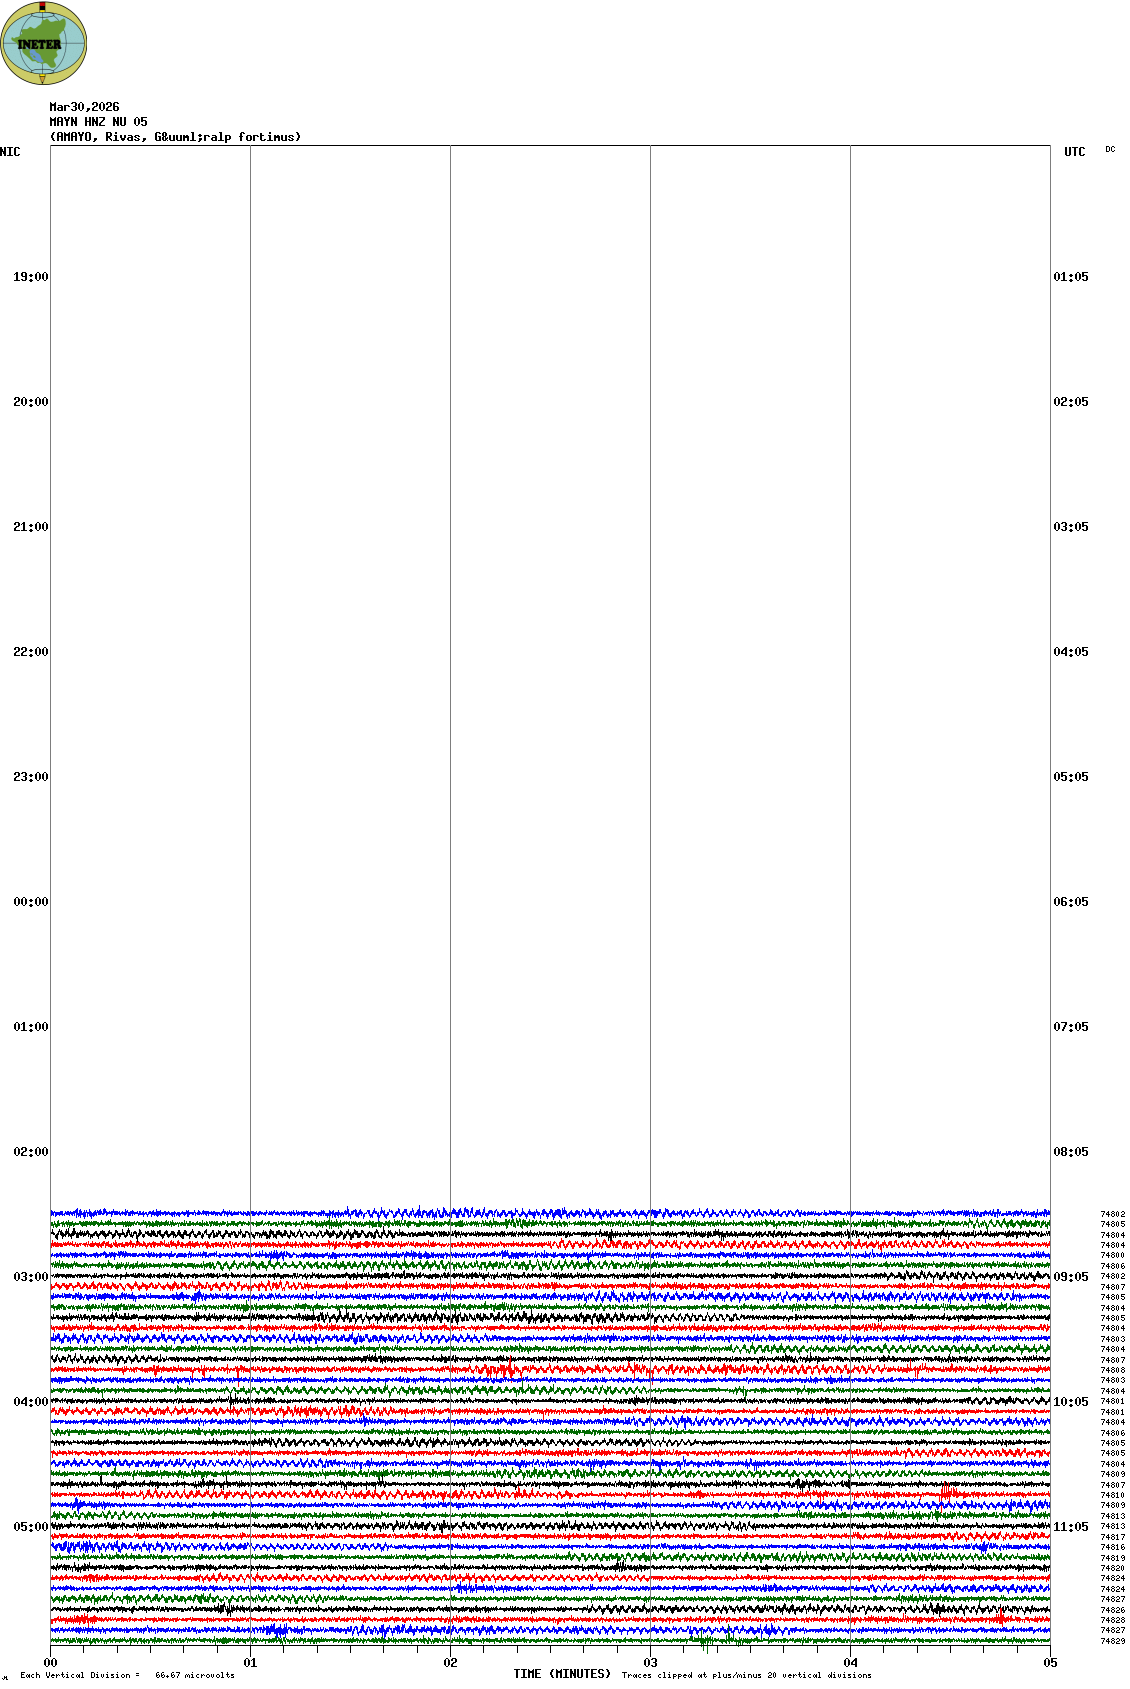Select the 22:00 local time label

click(x=30, y=652)
